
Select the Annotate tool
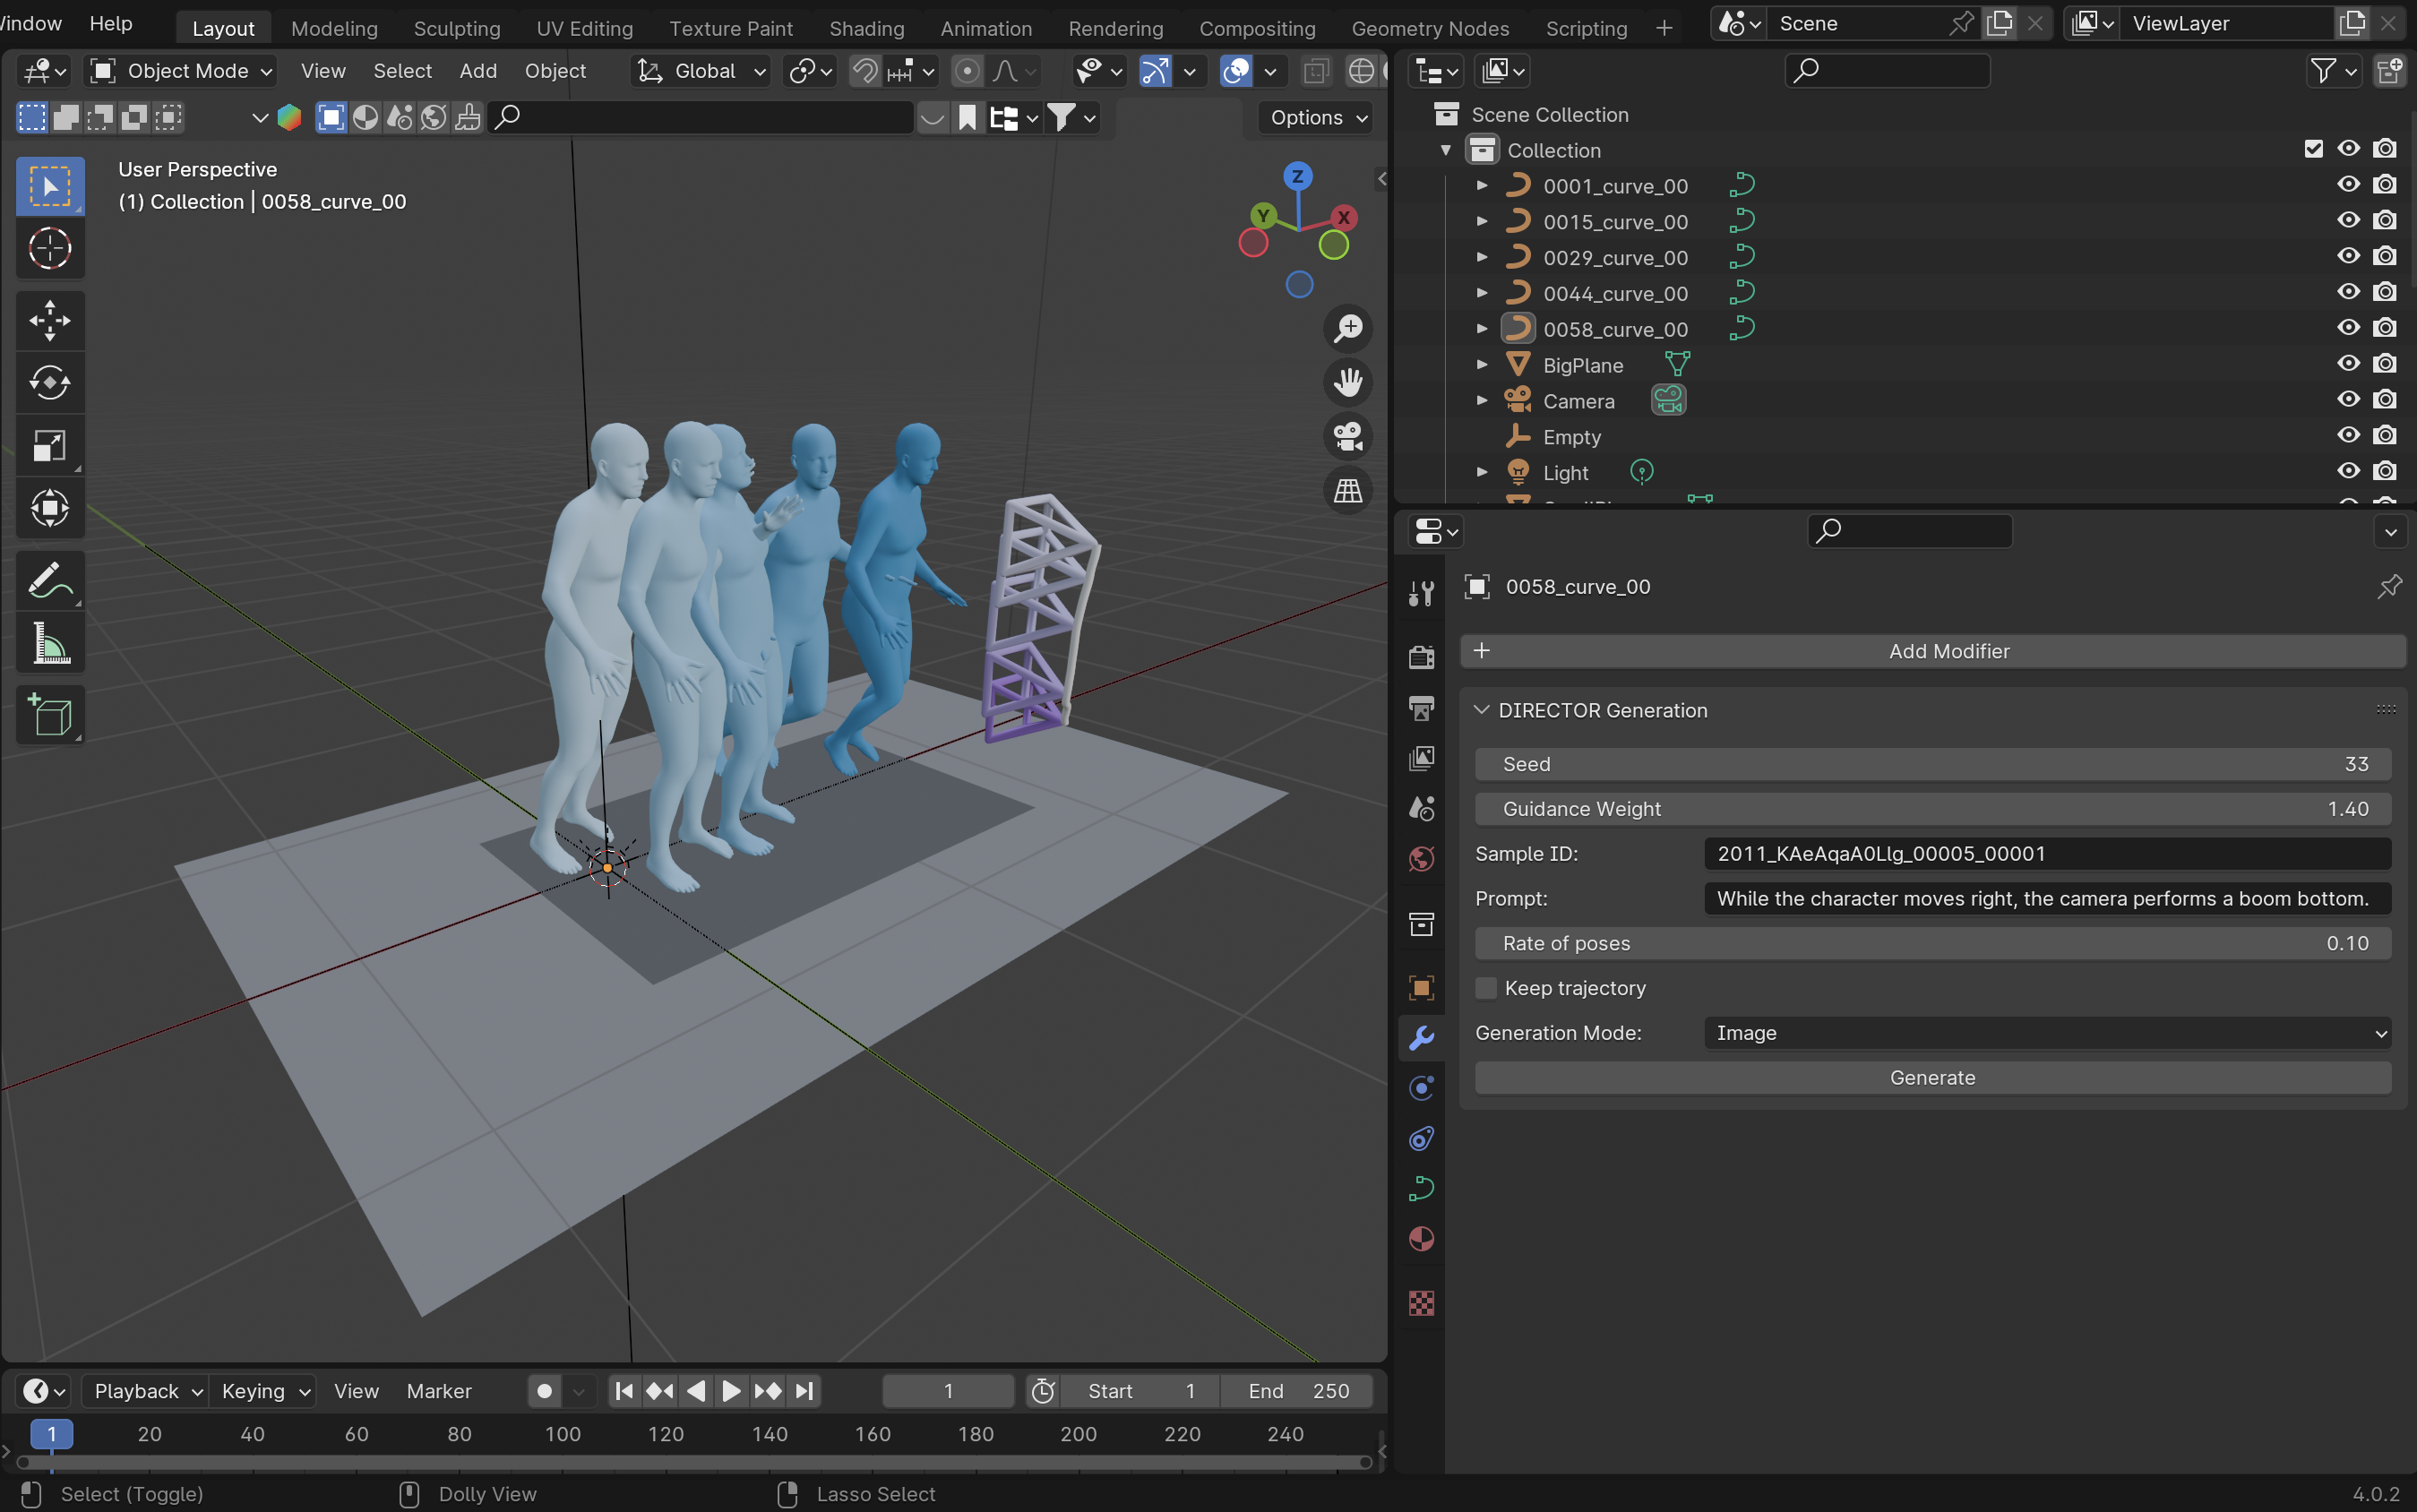click(x=49, y=581)
